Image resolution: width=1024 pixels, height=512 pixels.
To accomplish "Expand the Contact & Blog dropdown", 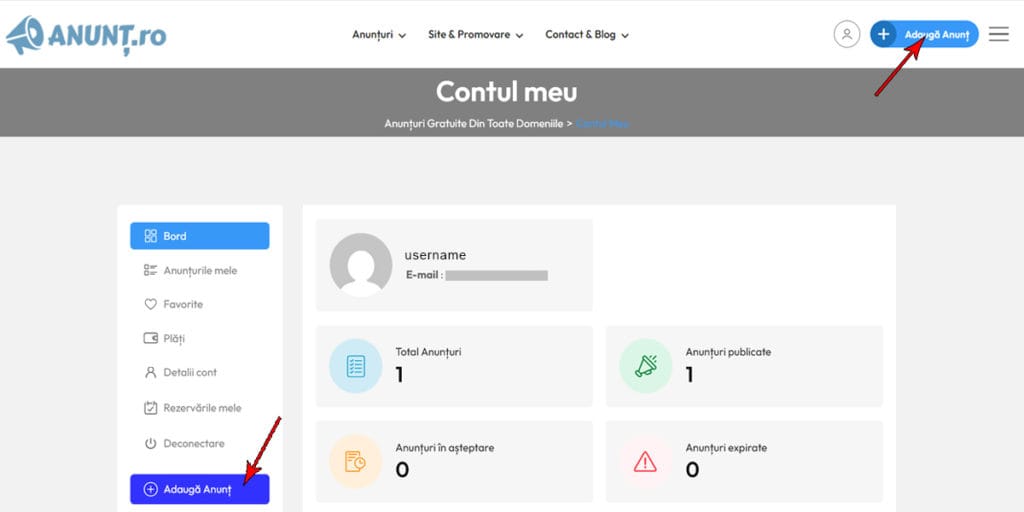I will (x=587, y=35).
